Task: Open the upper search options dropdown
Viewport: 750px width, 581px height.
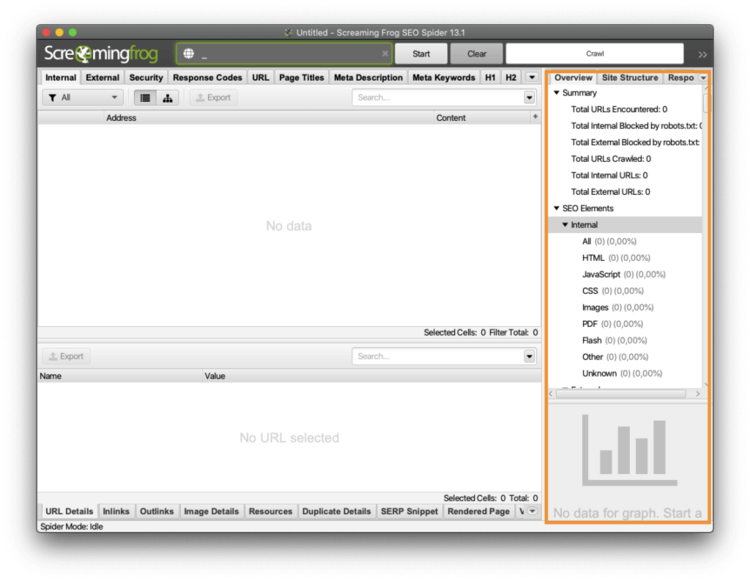Action: pyautogui.click(x=530, y=98)
